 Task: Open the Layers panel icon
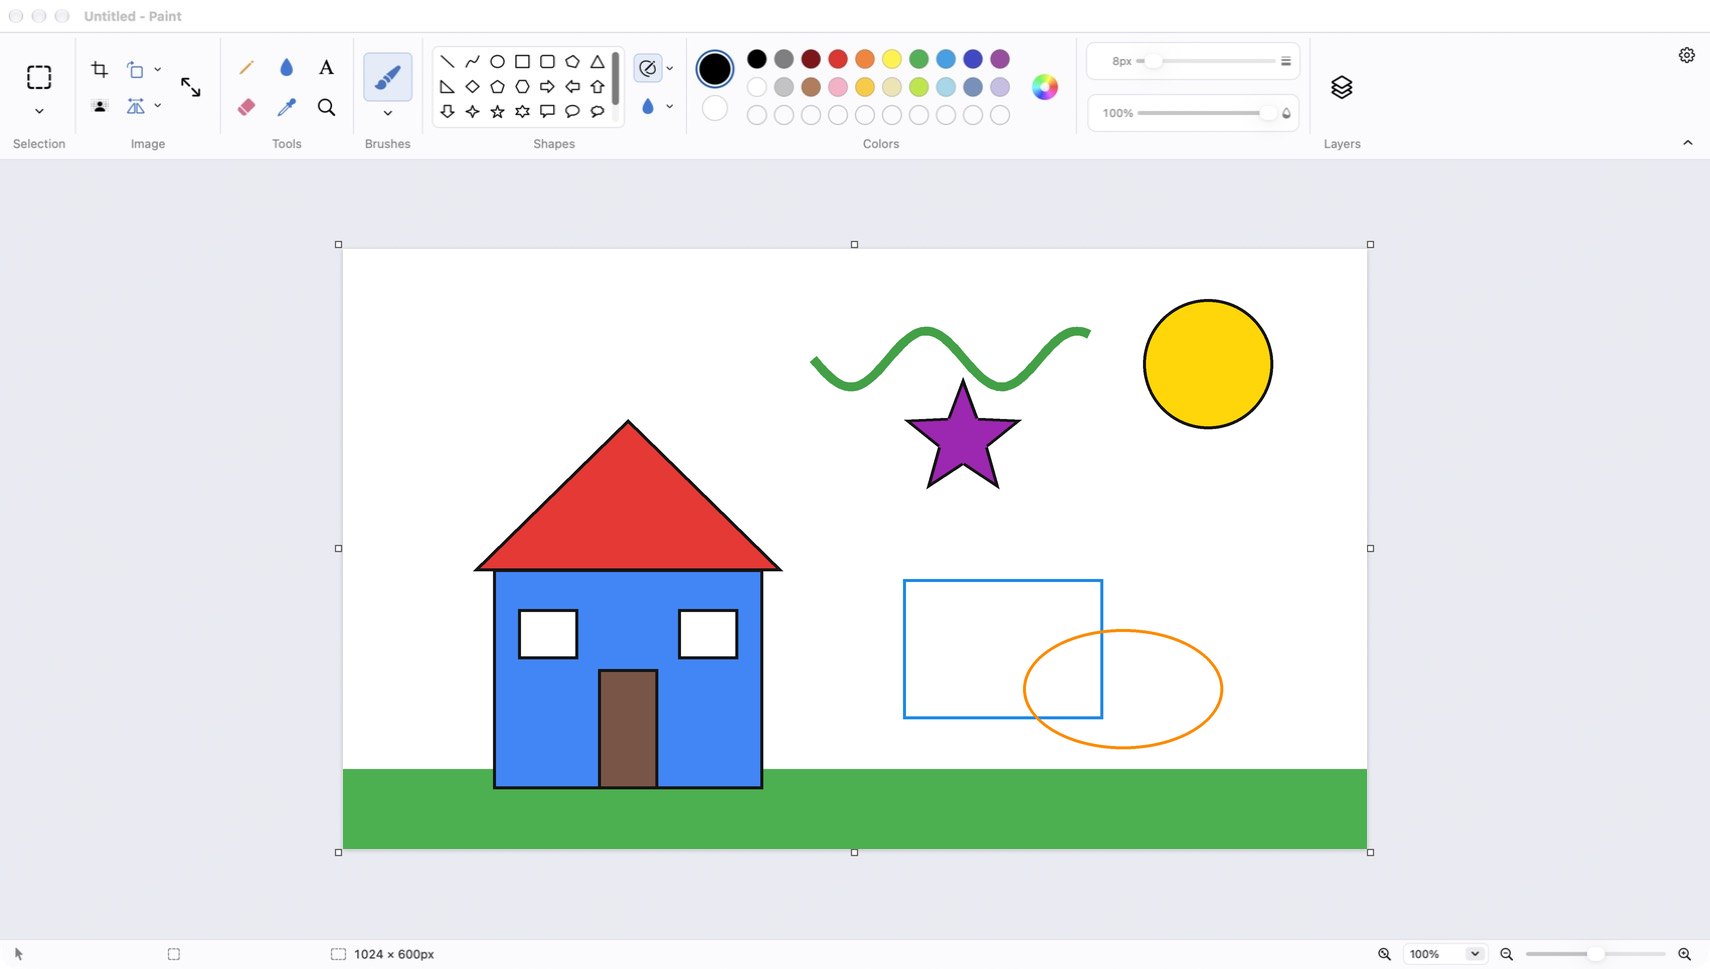[x=1342, y=87]
